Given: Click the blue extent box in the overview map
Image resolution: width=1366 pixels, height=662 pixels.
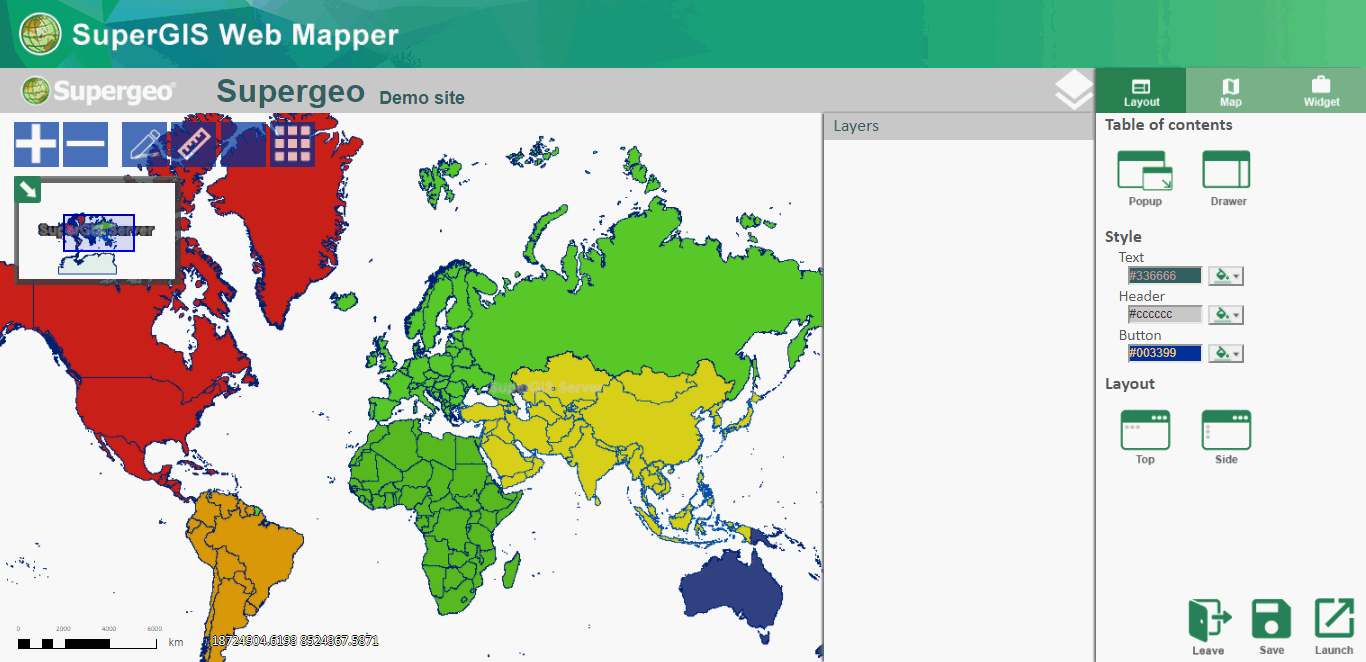Looking at the screenshot, I should click(x=98, y=233).
